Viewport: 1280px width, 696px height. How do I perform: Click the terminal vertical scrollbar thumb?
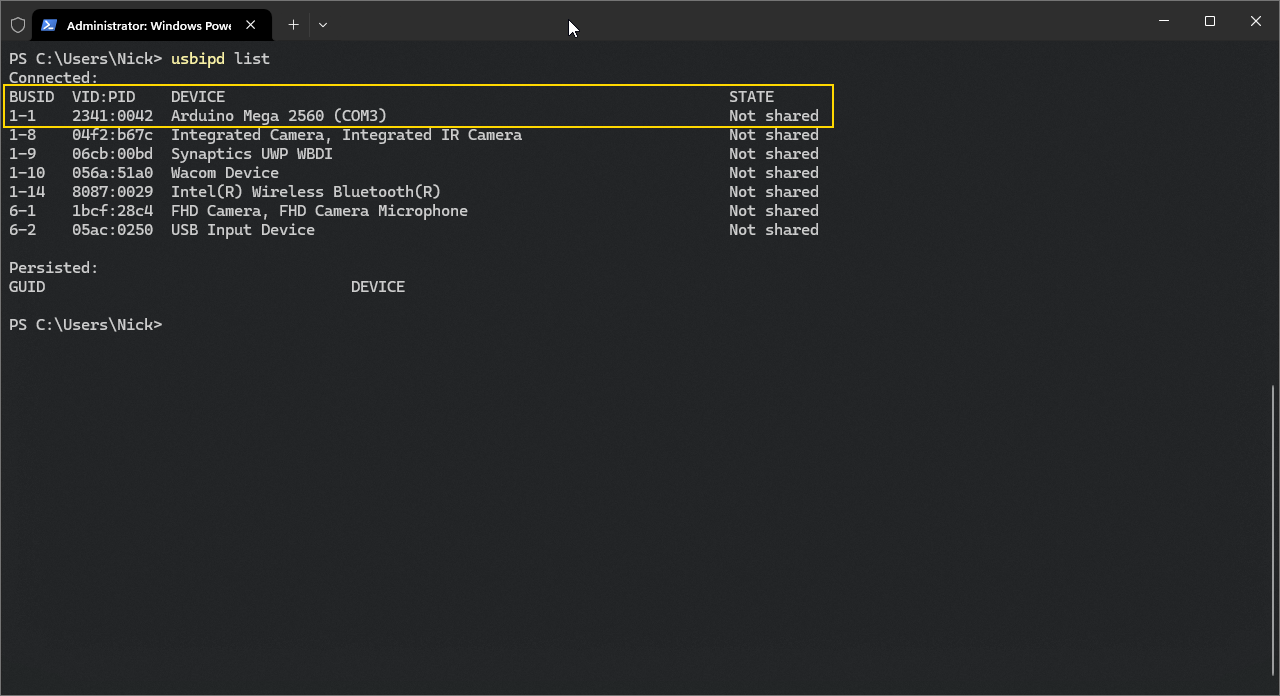pos(1273,529)
